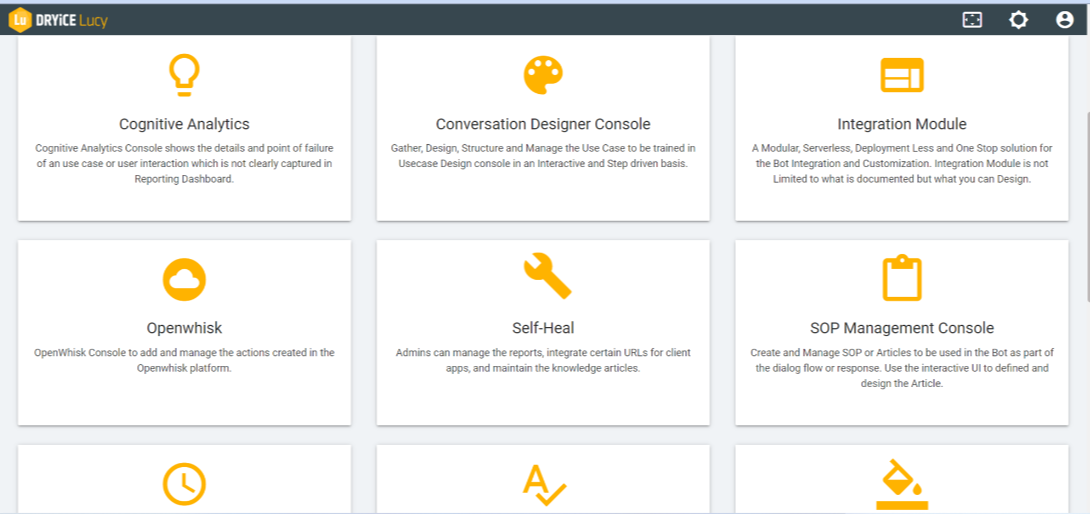Click the SOP Management clipboard icon
Viewport: 1090px width, 514px height.
coord(901,278)
